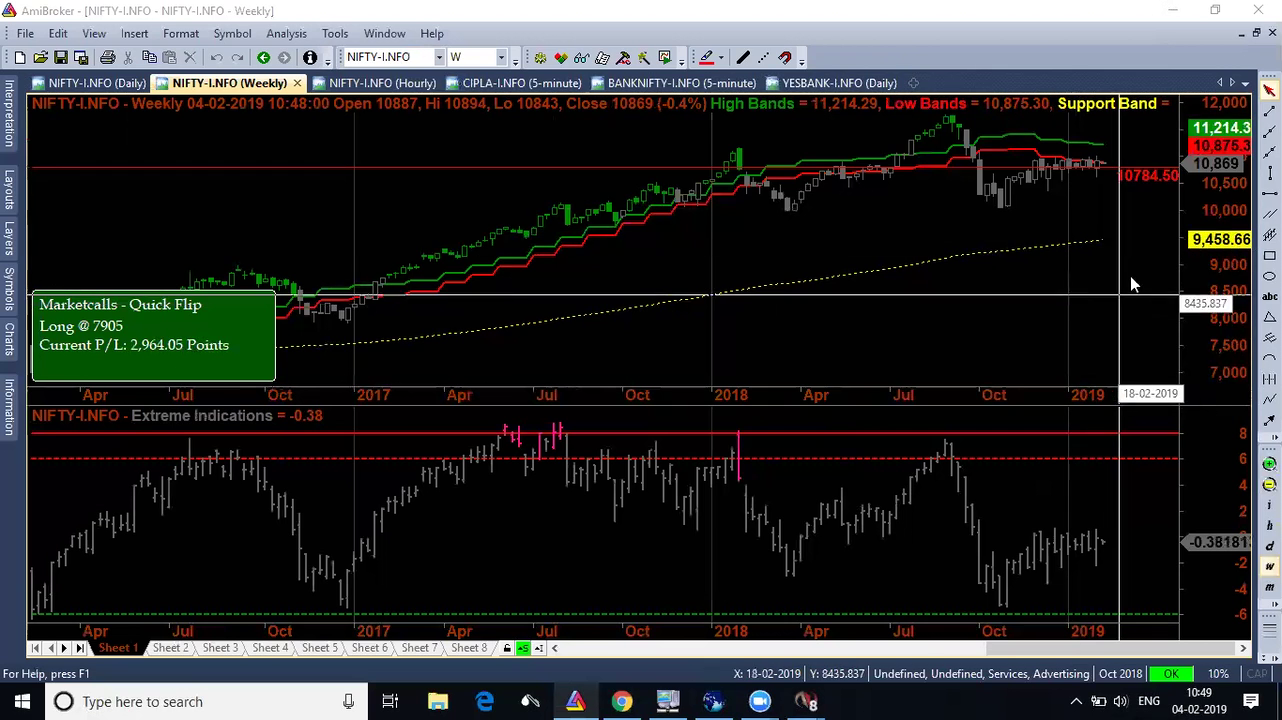Toggle the green symbol-link button beside sheets
The height and width of the screenshot is (720, 1282).
(522, 648)
